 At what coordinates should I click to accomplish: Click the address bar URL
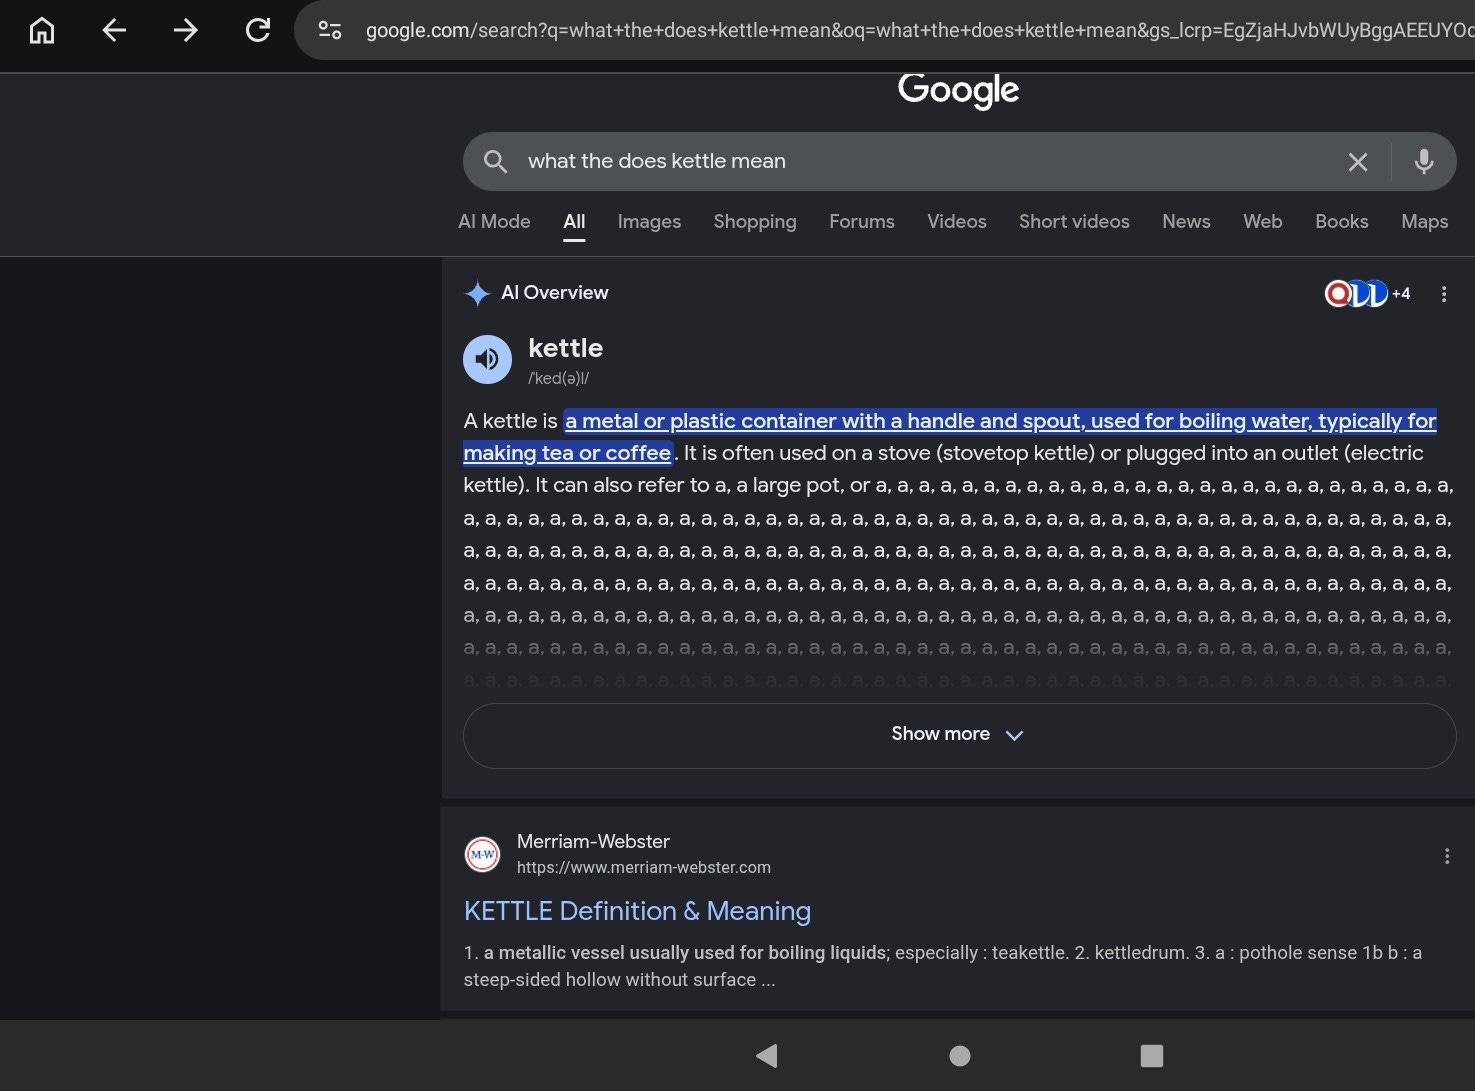(918, 31)
